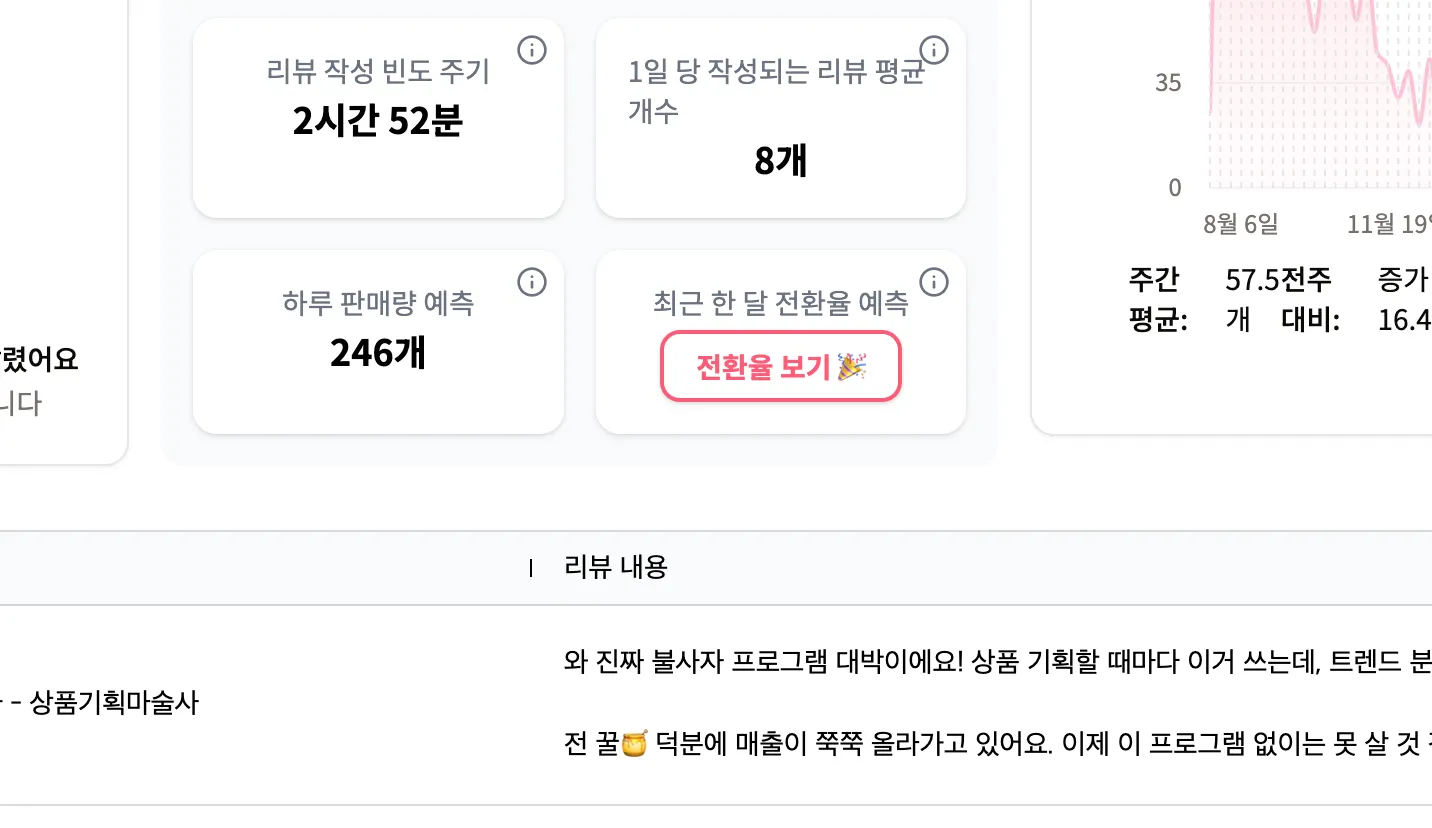This screenshot has height=828, width=1432.
Task: Click the 하루 판매량 예측 card title
Action: point(378,303)
